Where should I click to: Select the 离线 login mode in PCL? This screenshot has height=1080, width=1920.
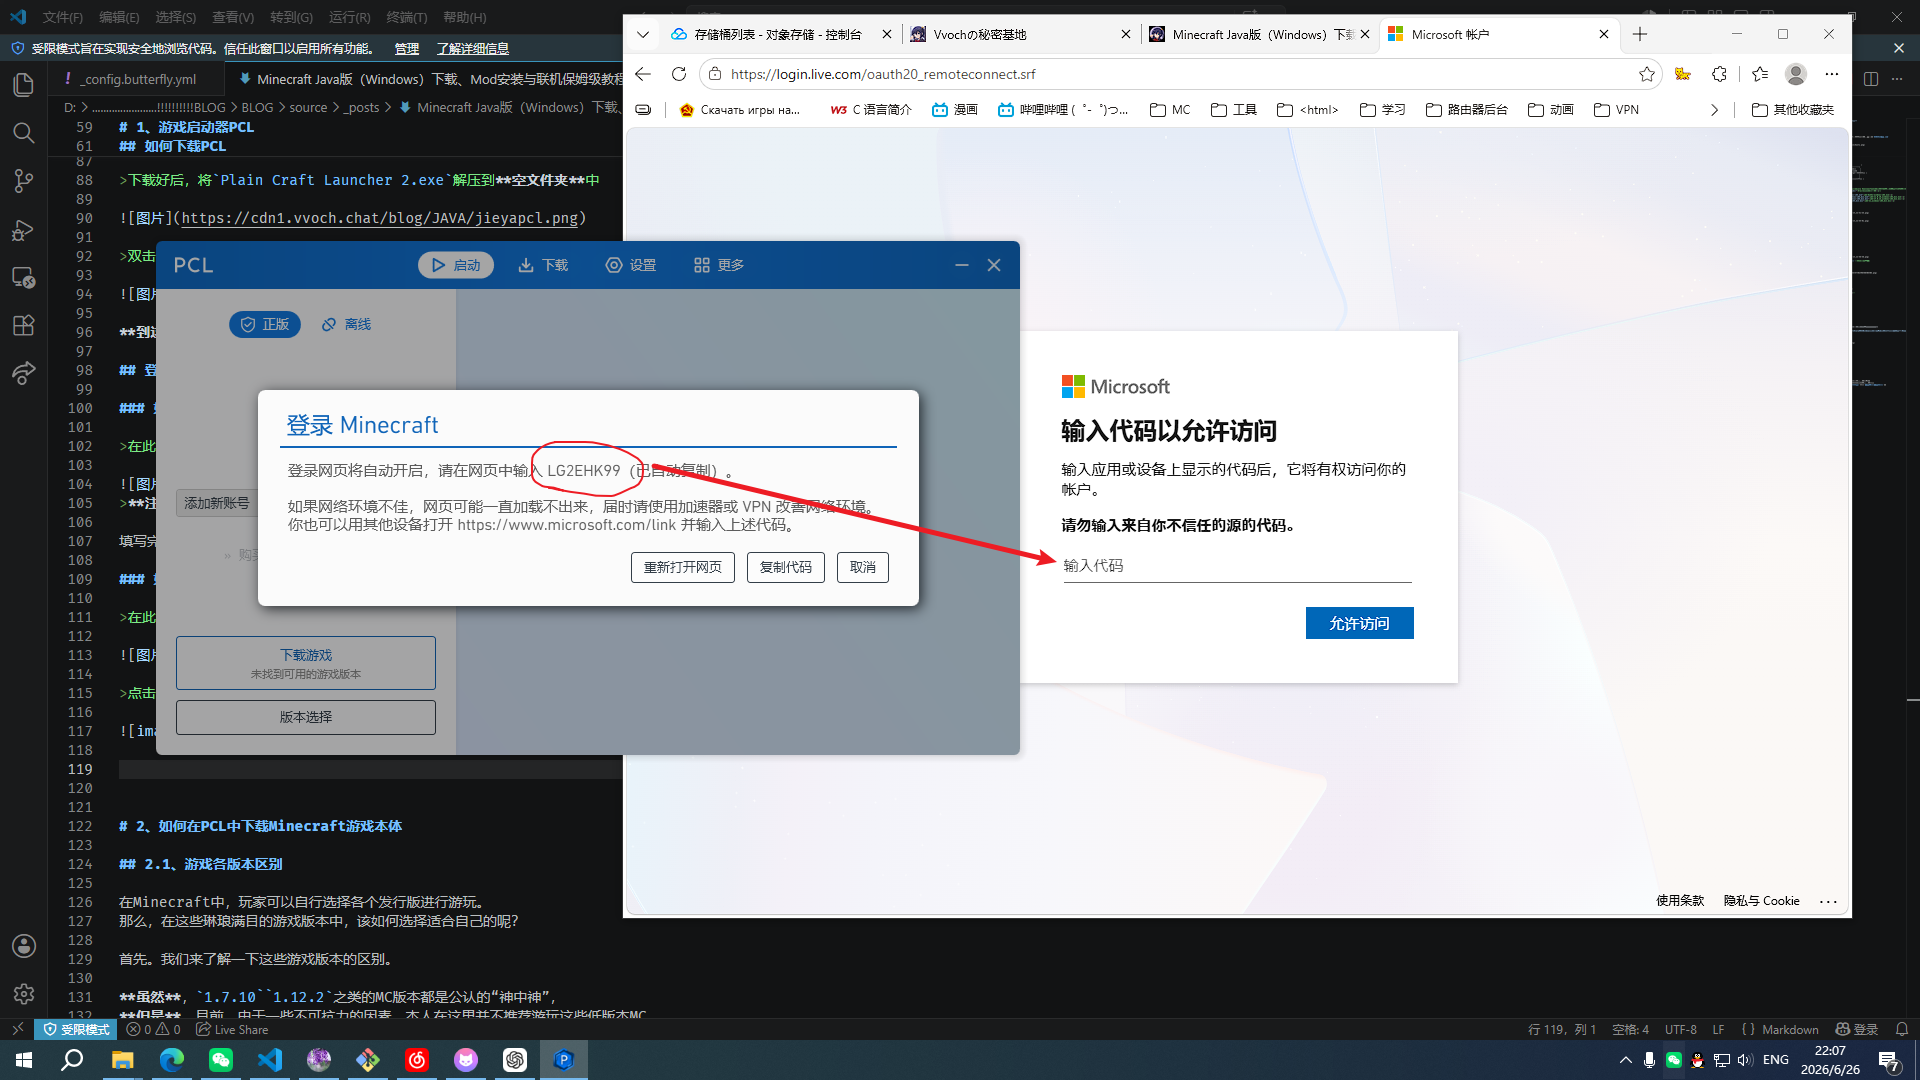click(x=346, y=325)
